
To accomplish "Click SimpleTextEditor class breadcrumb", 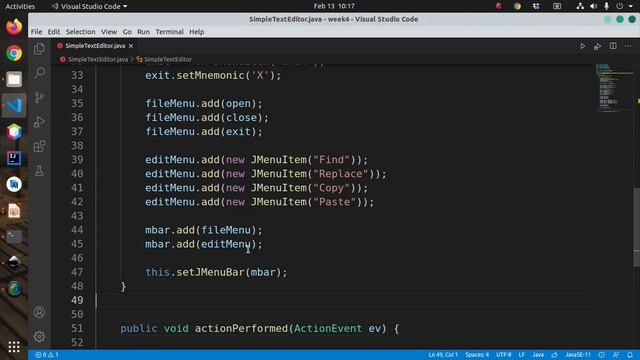I will pyautogui.click(x=167, y=59).
